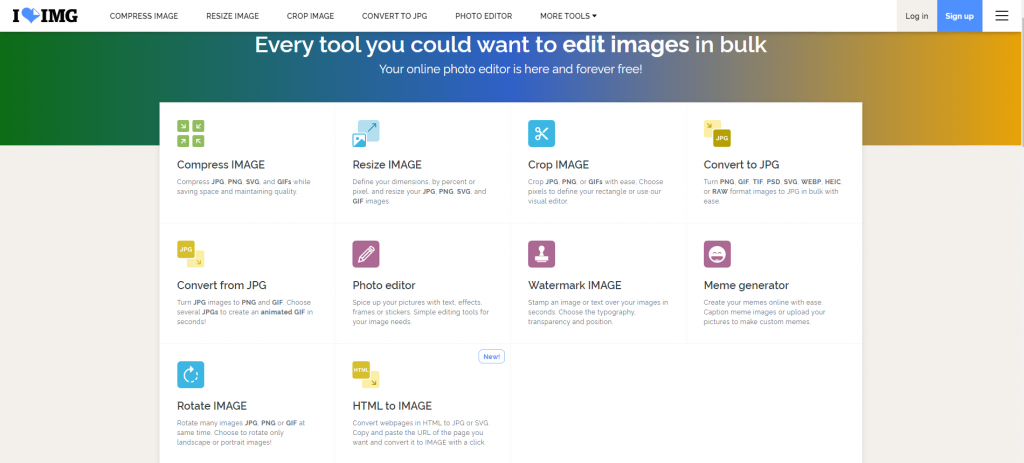Click the heading 'Every tool you could want to edit images in bulk'

click(511, 45)
